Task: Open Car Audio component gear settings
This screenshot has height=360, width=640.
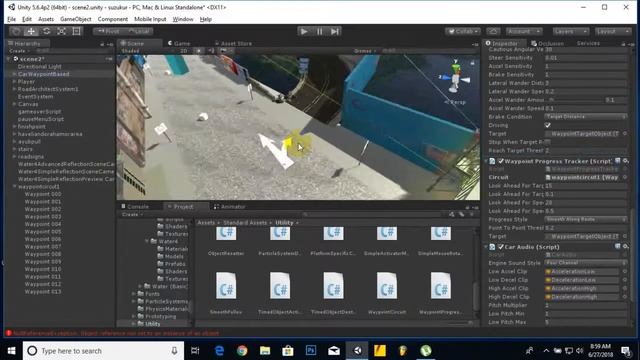Action: [626, 247]
